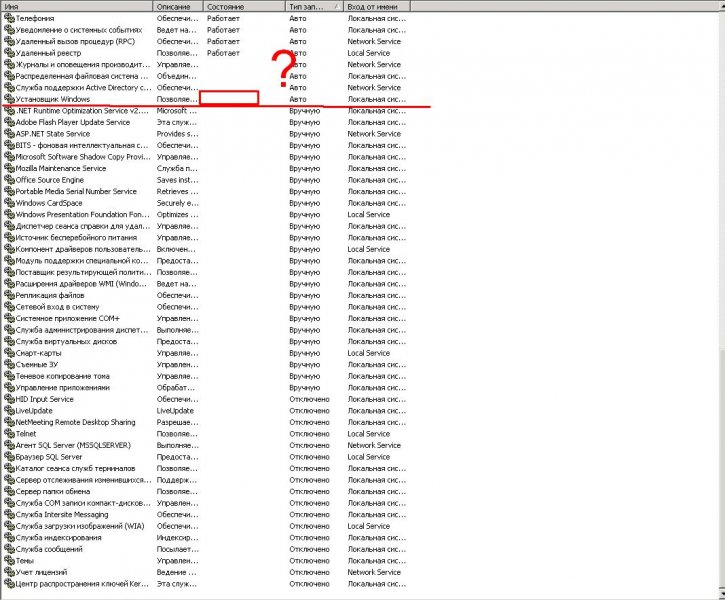Select the LiveUpdate service icon
The width and height of the screenshot is (725, 600).
click(8, 411)
